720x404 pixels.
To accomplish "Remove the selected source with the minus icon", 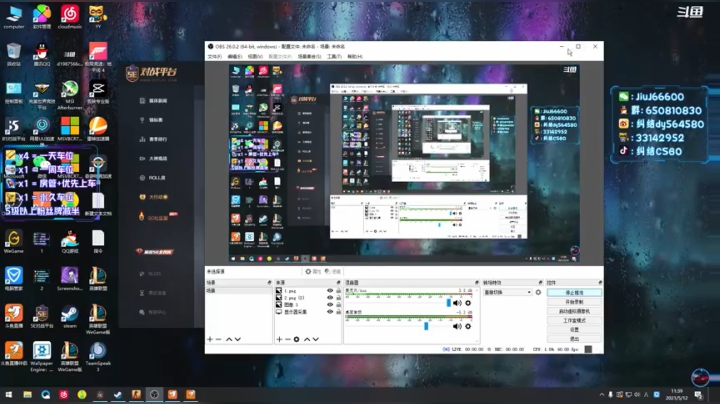I will [x=288, y=339].
